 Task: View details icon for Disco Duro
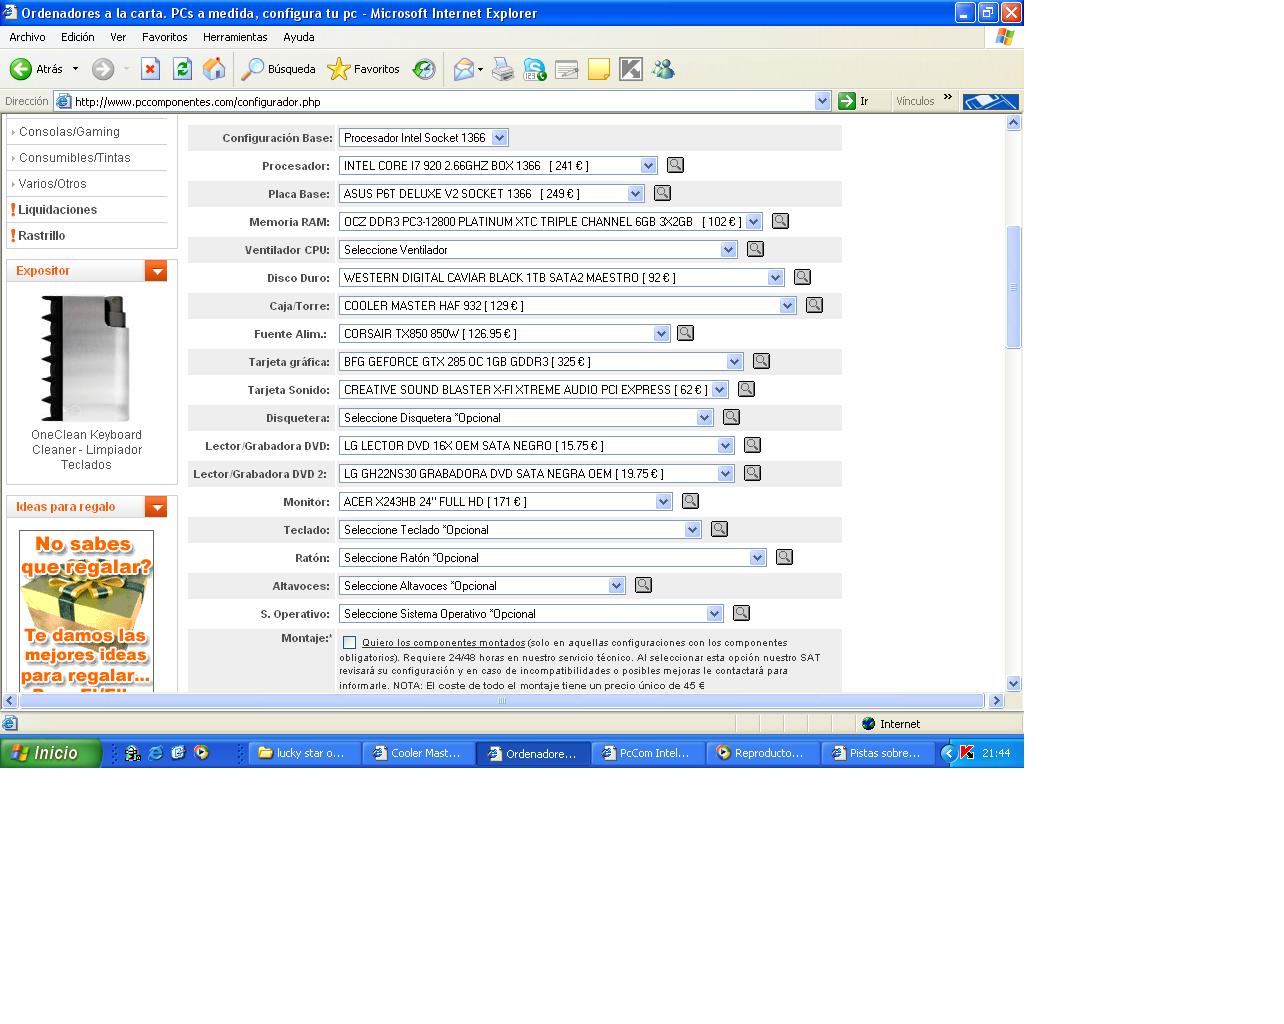click(802, 277)
